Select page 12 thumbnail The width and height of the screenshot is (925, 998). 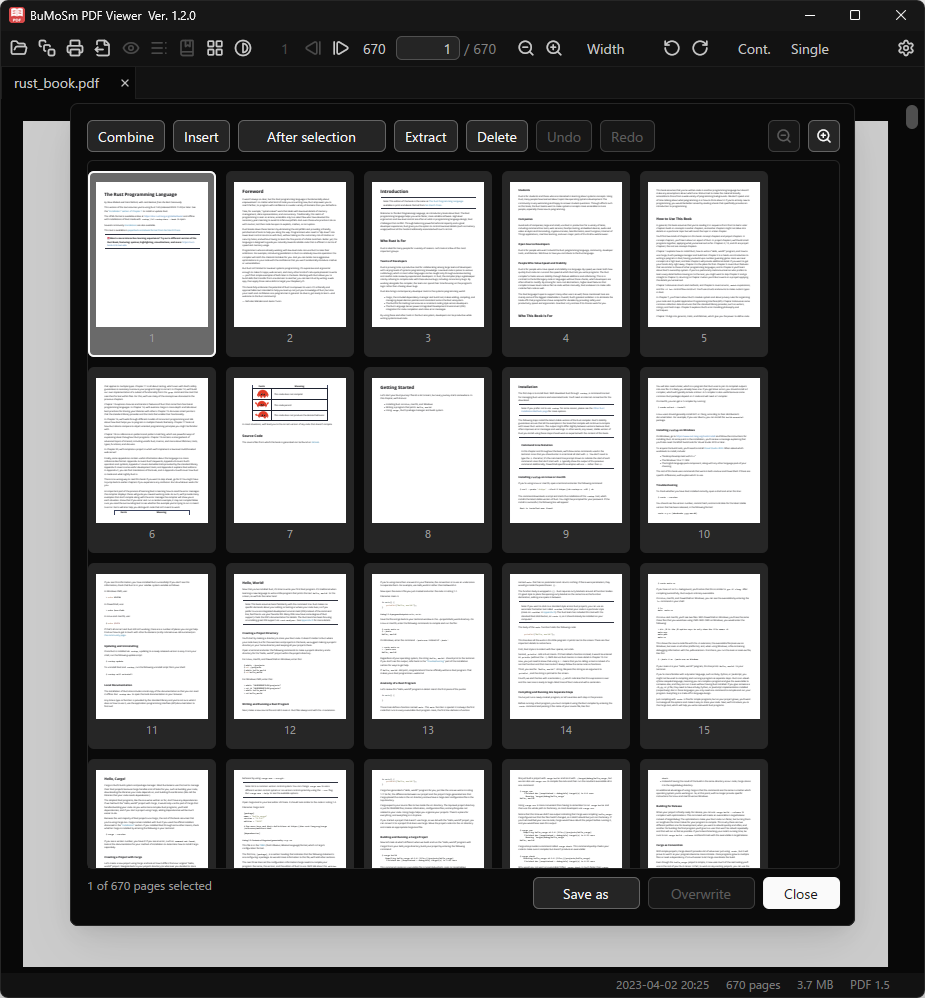click(x=290, y=656)
